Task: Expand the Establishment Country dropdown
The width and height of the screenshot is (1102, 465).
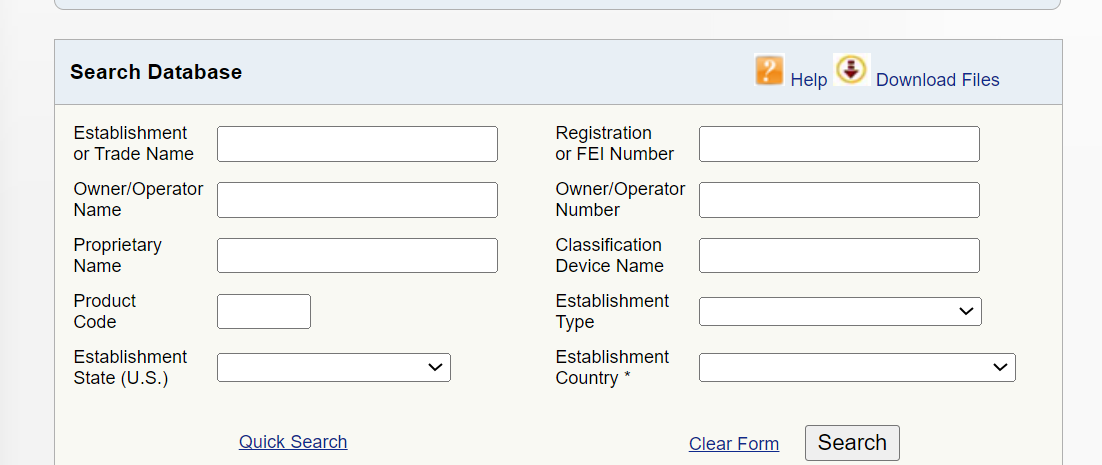Action: click(x=857, y=367)
